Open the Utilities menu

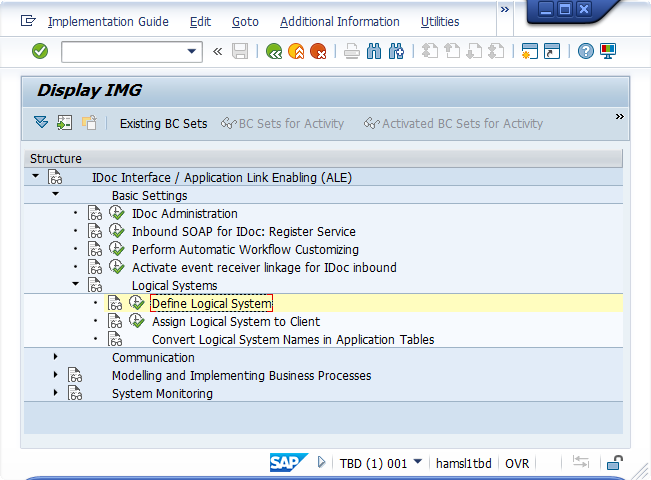440,21
